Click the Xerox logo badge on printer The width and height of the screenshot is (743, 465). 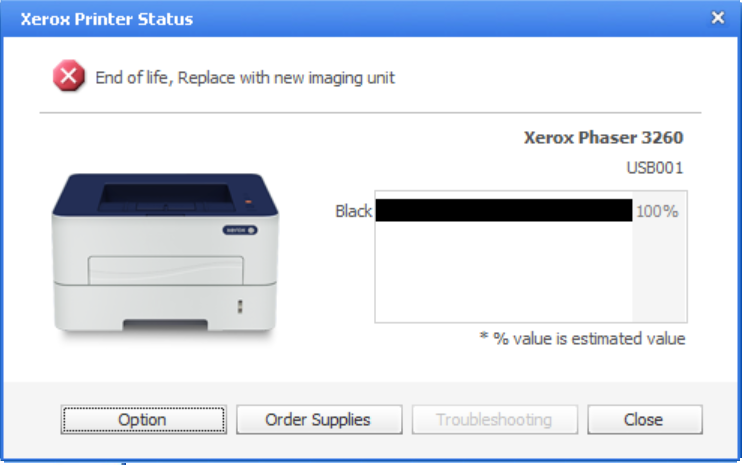point(240,230)
